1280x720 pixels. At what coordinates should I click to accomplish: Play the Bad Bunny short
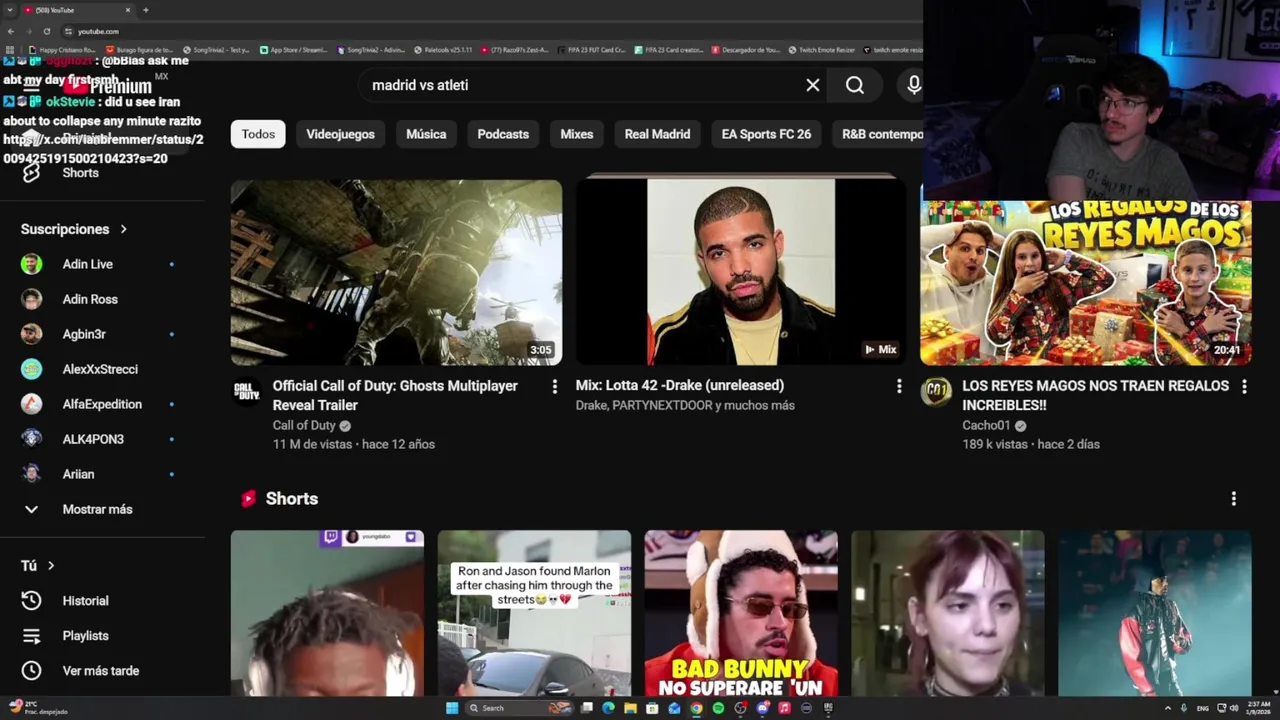[741, 613]
